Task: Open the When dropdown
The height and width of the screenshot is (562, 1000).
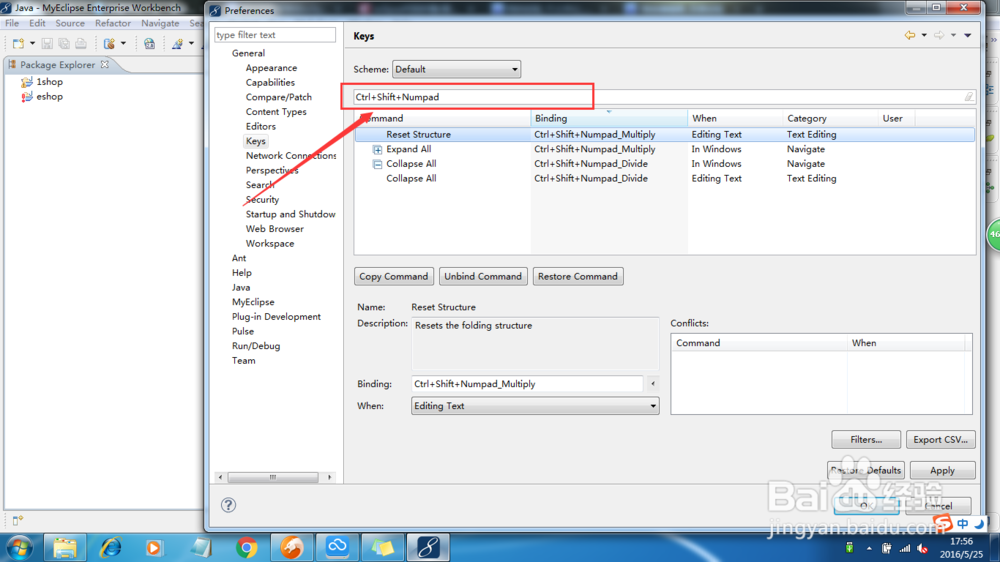Action: [x=535, y=406]
